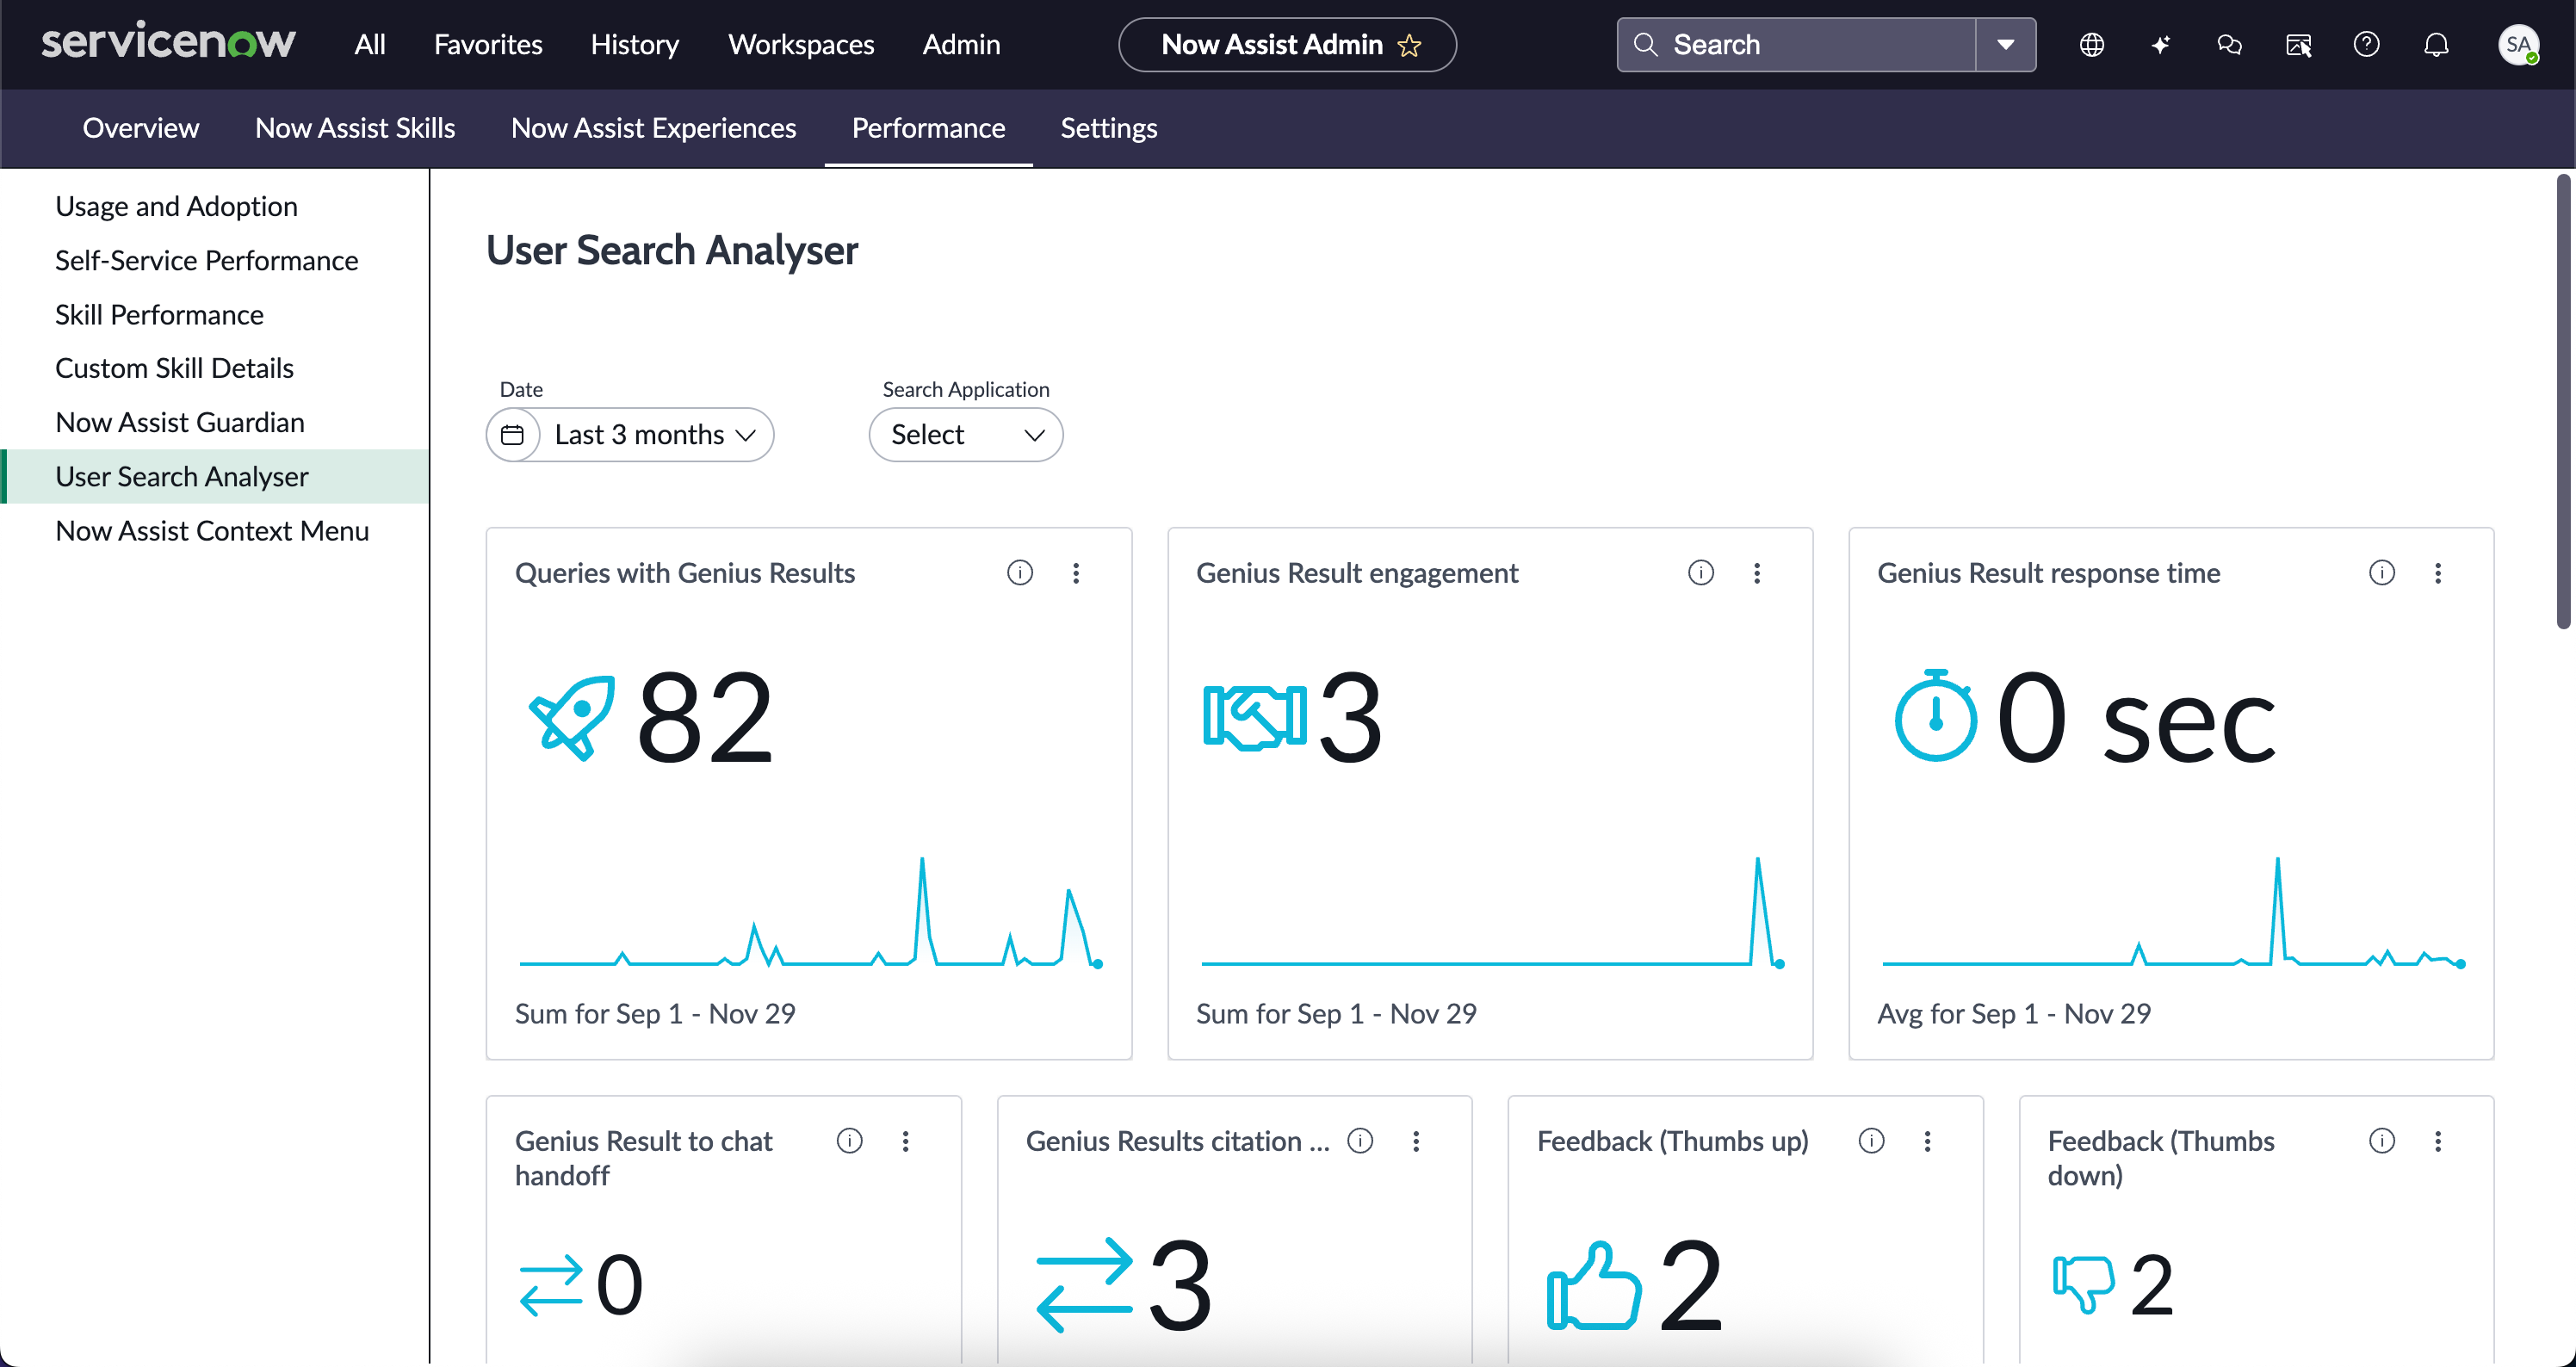Click the User Search Analyser page heading
This screenshot has width=2576, height=1367.
[672, 250]
